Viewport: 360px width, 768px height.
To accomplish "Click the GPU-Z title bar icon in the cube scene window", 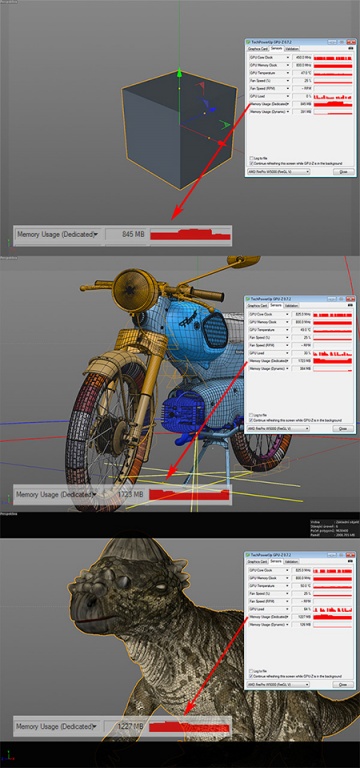I will pyautogui.click(x=248, y=42).
